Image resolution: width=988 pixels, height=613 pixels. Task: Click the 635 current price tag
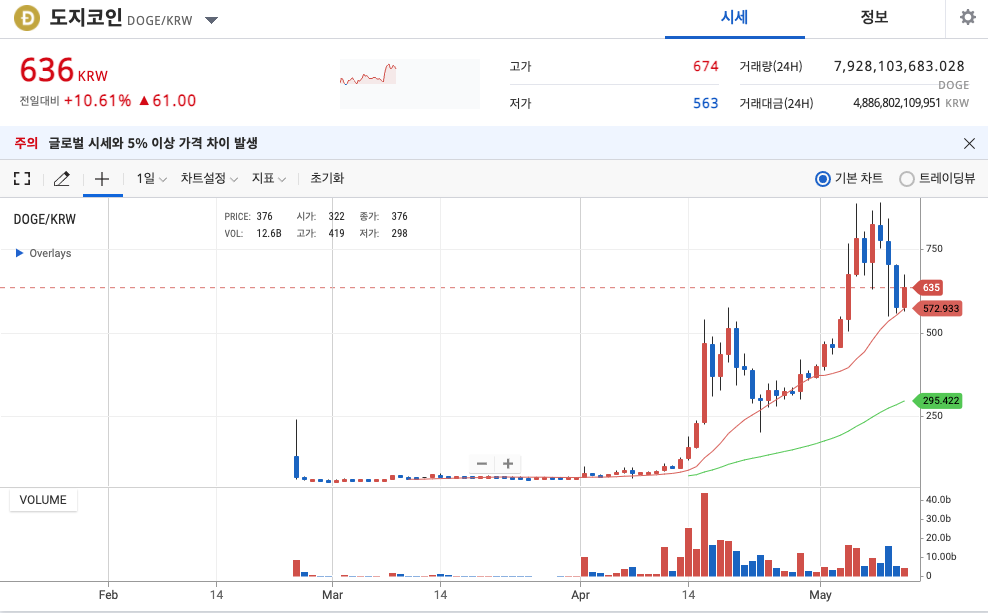(930, 287)
